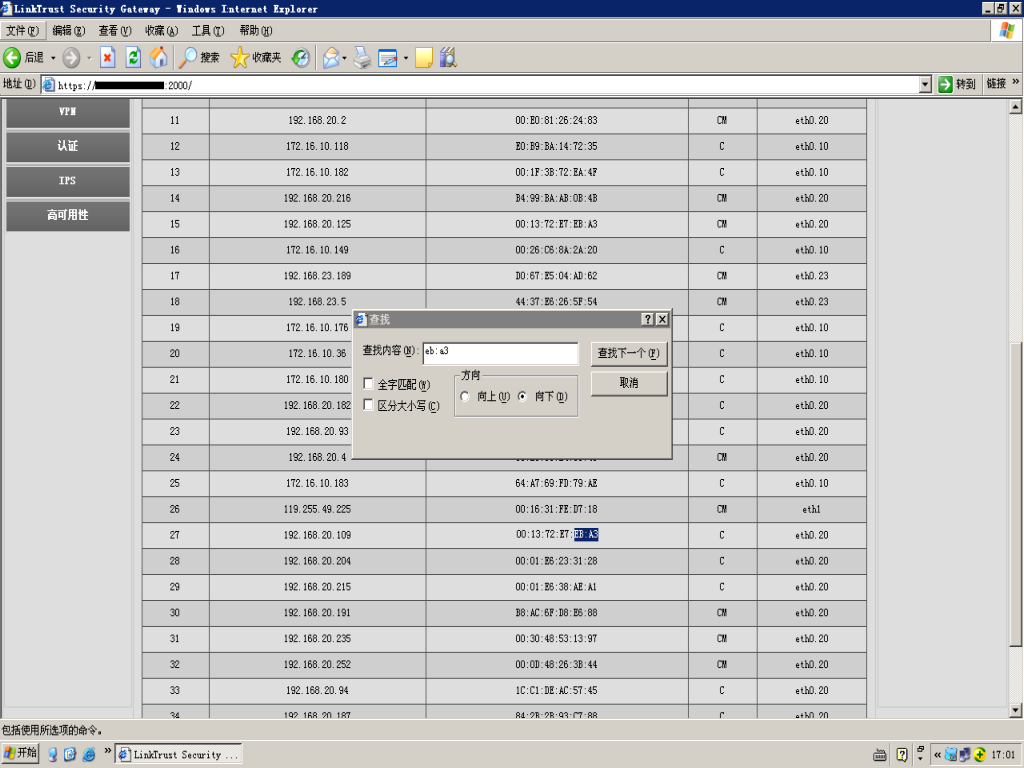Click the help question mark tray icon
Viewport: 1024px width, 768px height.
click(902, 755)
